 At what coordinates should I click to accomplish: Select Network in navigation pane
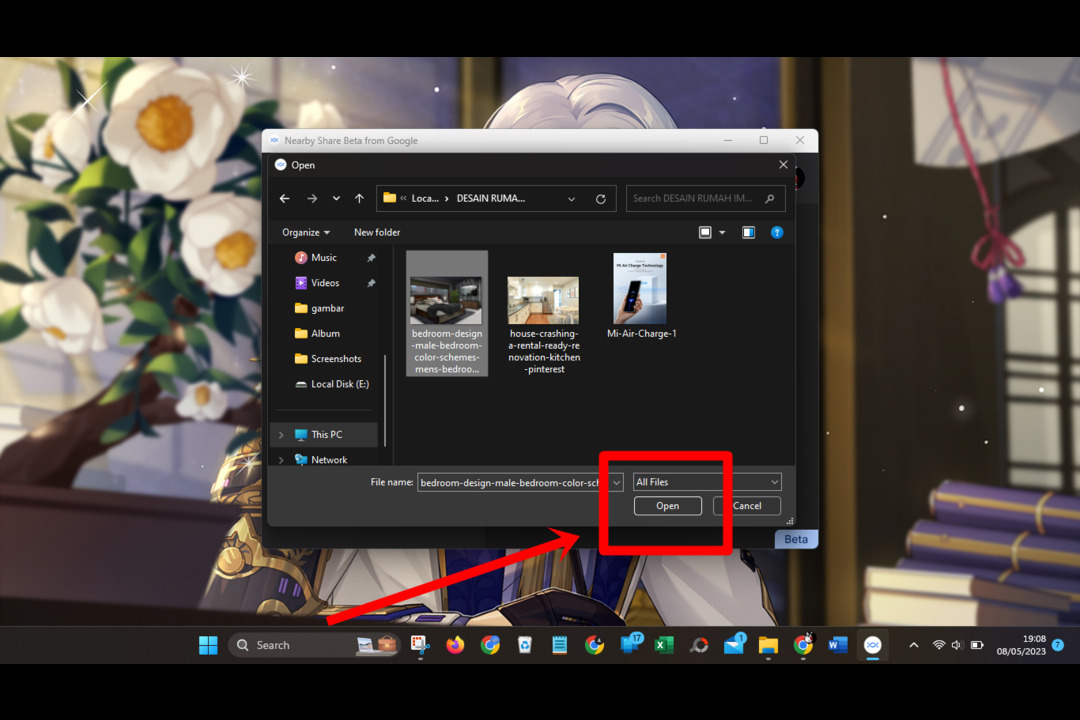[329, 460]
